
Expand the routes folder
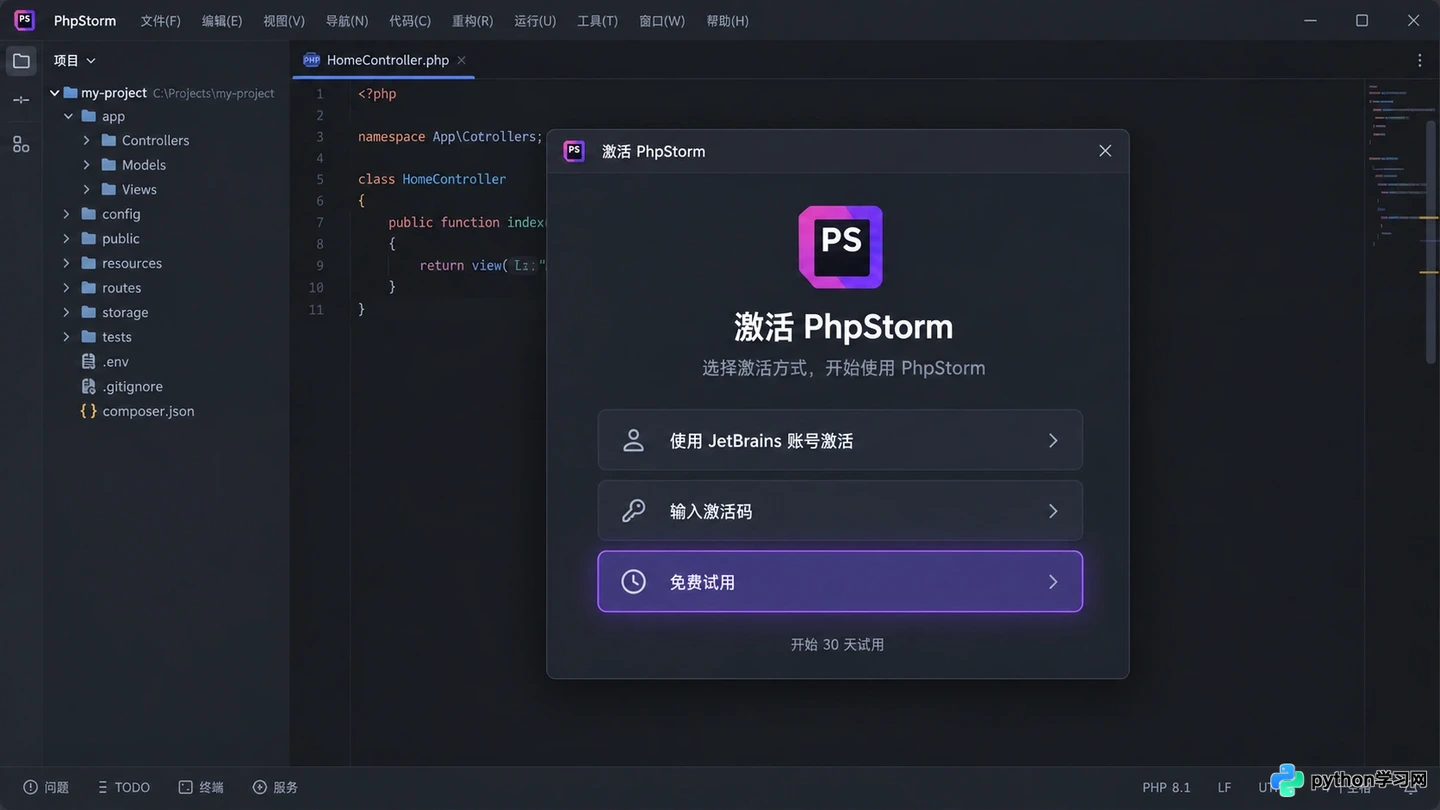[67, 288]
